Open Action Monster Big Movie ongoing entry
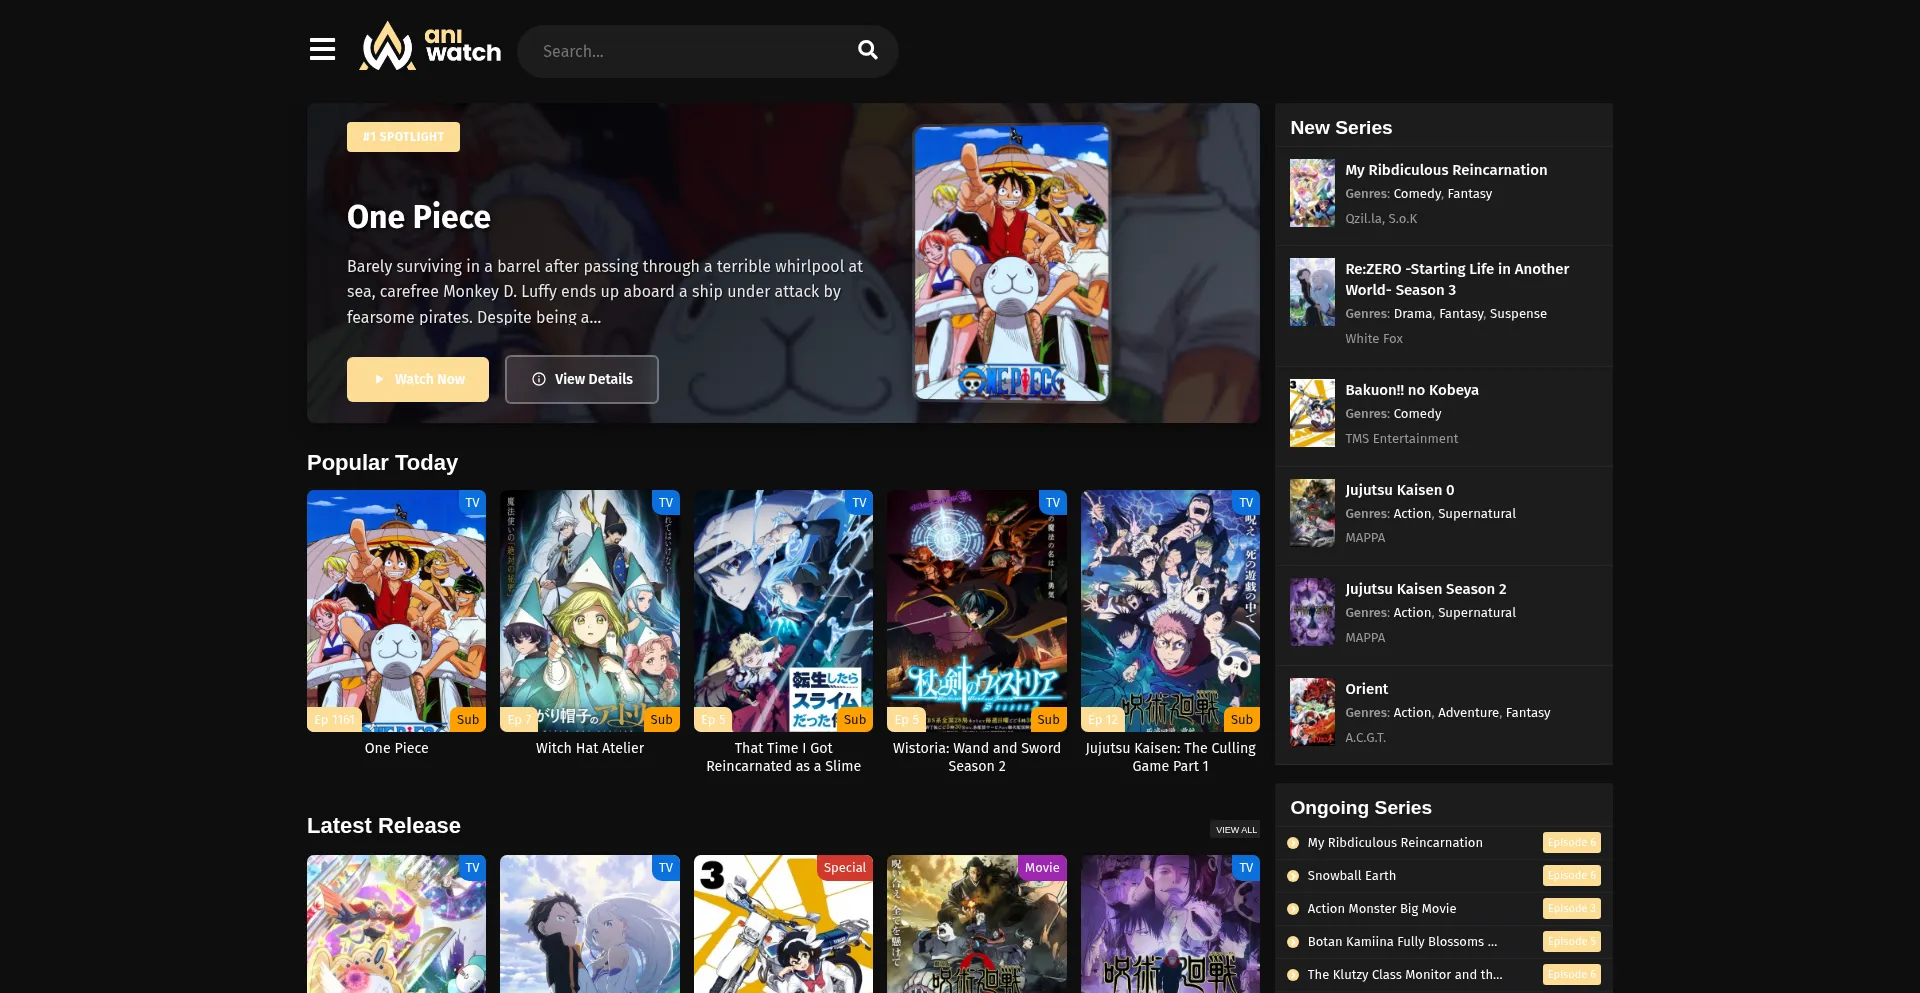The height and width of the screenshot is (993, 1920). [x=1381, y=909]
